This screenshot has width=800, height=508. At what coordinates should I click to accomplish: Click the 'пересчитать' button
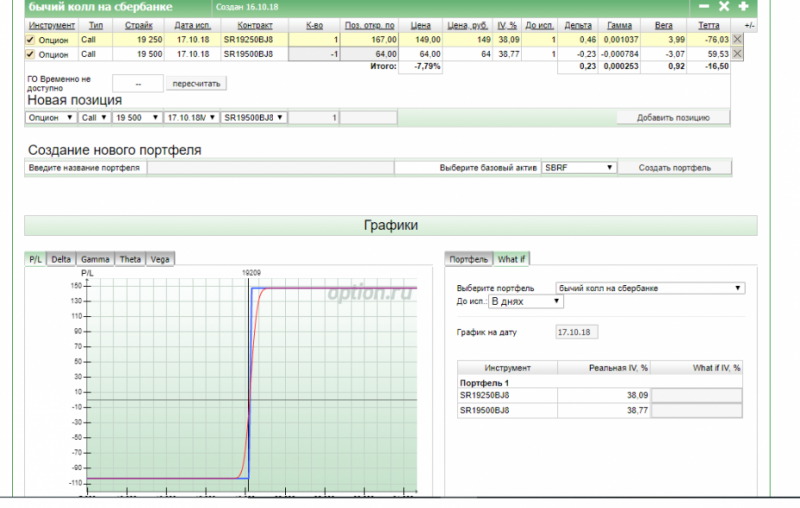[x=196, y=83]
